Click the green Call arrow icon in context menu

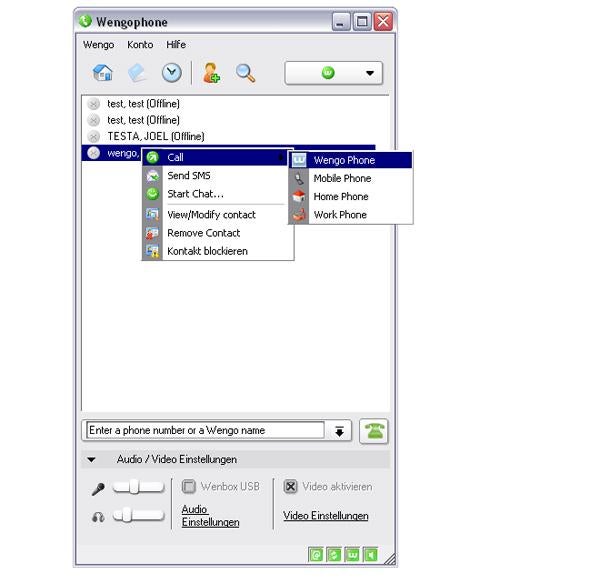(152, 157)
